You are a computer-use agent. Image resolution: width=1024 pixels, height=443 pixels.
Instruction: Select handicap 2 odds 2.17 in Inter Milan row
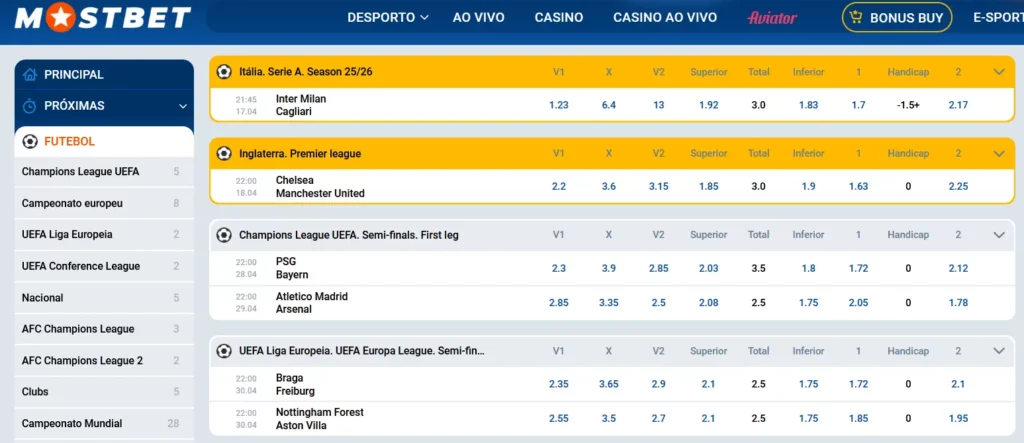click(958, 105)
